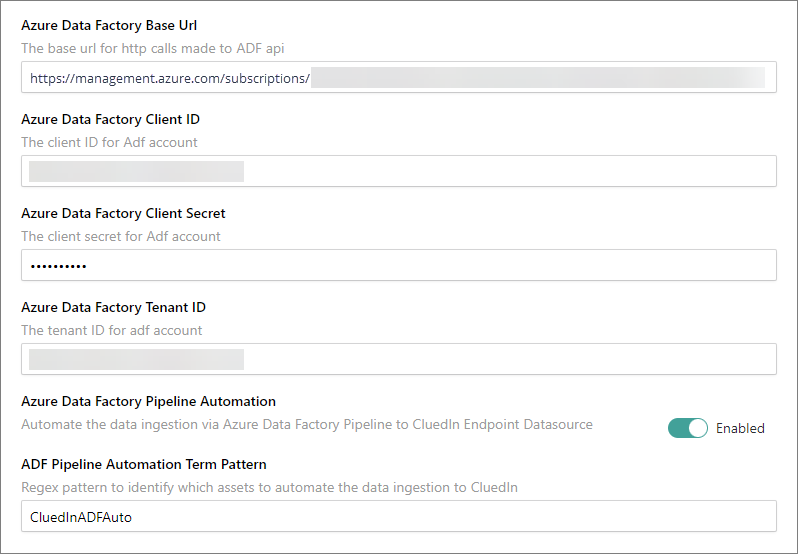Click the 'Azure Data Factory Base Url' label
Image resolution: width=798 pixels, height=554 pixels.
[109, 25]
